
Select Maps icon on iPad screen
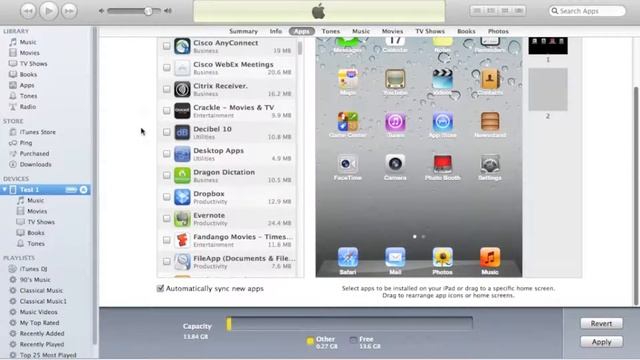tap(348, 79)
